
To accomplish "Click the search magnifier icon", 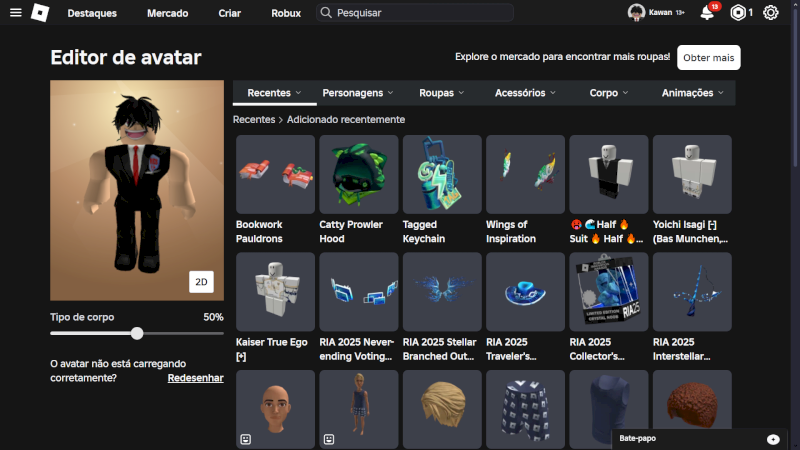I will pos(326,13).
